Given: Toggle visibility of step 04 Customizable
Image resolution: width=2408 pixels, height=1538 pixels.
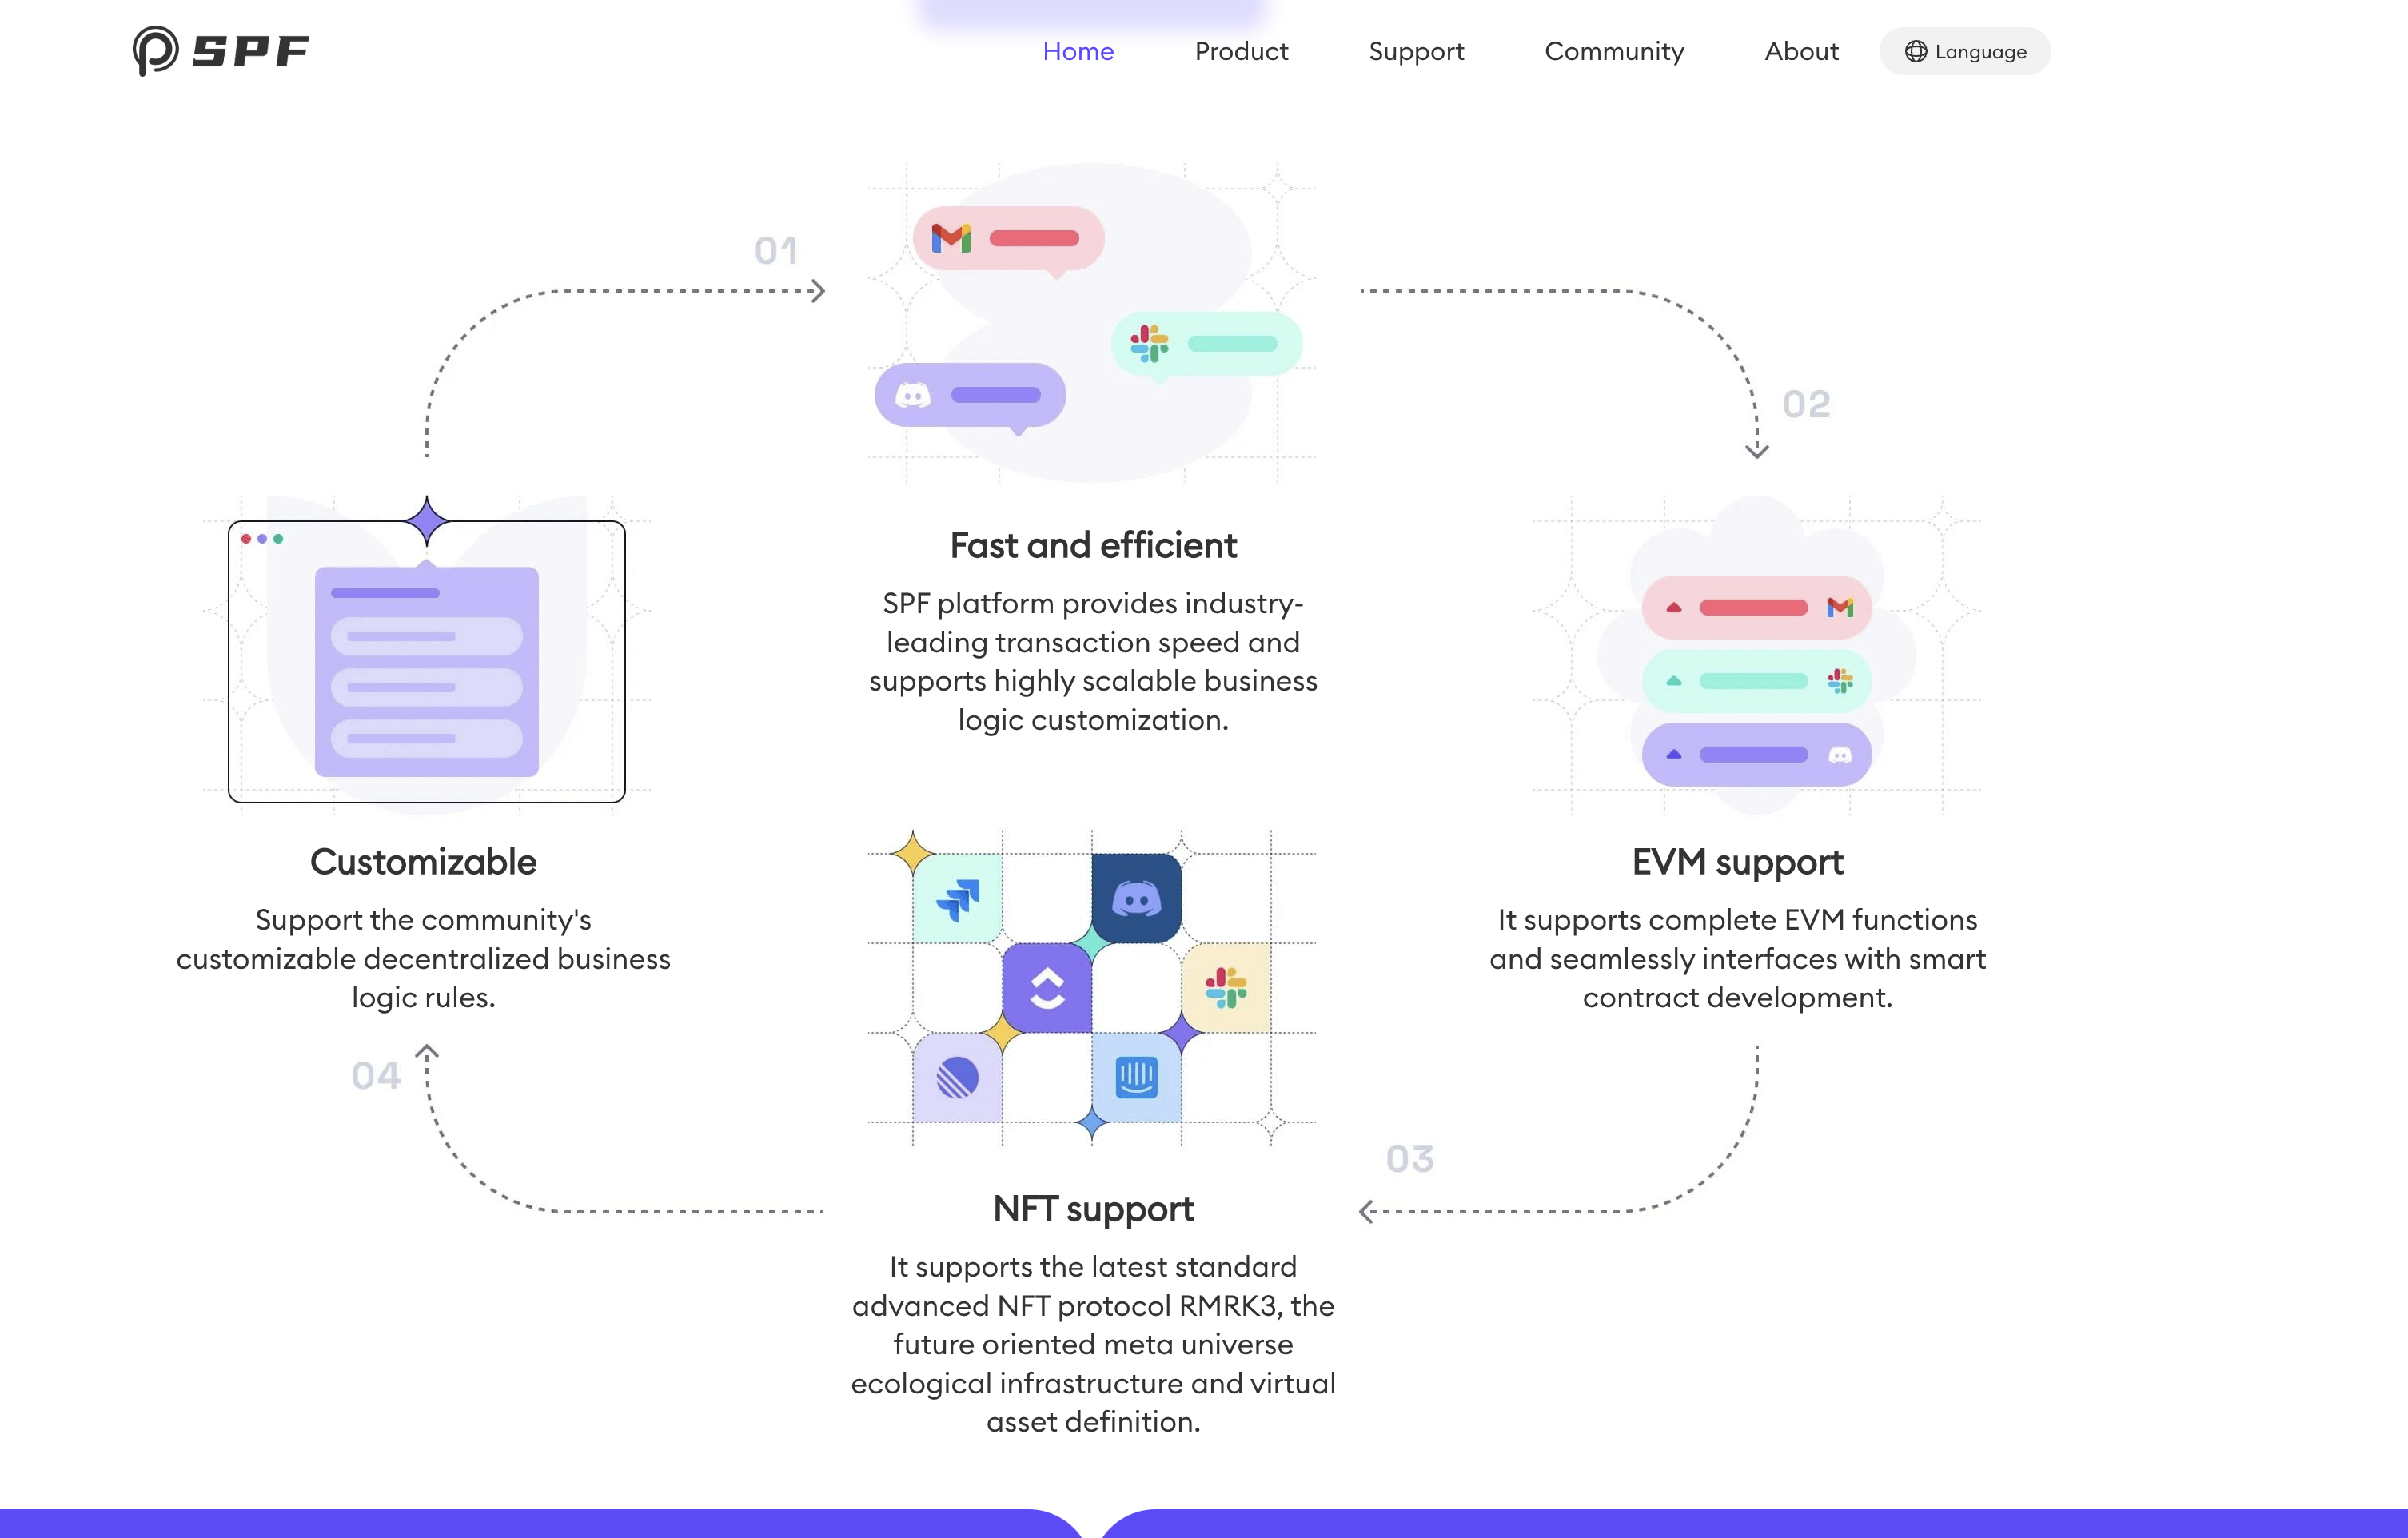Looking at the screenshot, I should [421, 860].
